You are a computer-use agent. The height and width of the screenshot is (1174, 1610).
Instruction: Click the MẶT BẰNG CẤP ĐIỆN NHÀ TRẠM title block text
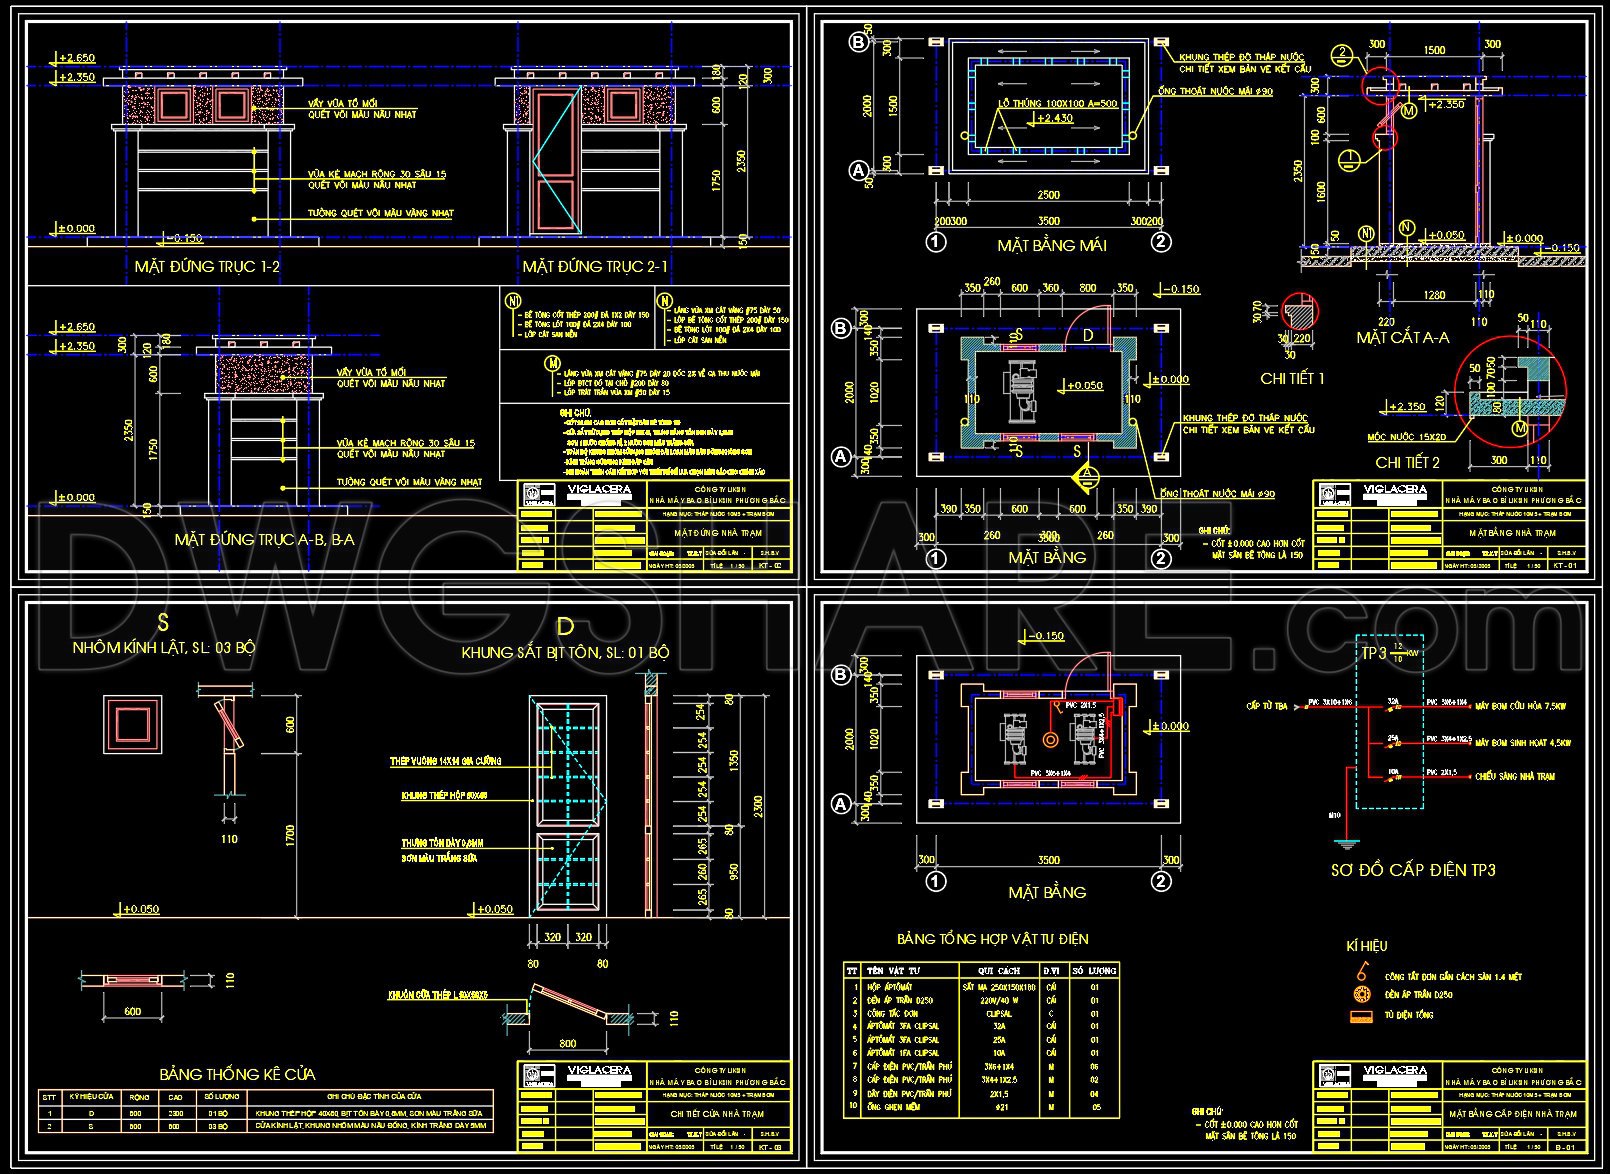point(1513,1113)
